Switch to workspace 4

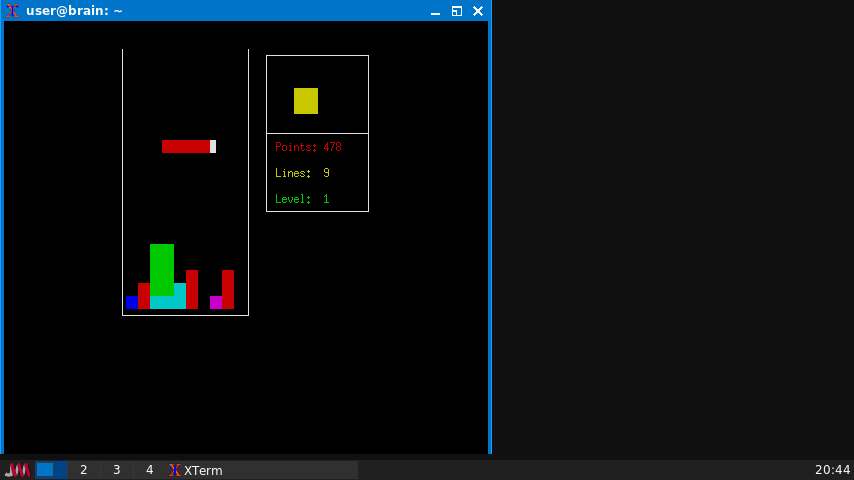point(149,470)
